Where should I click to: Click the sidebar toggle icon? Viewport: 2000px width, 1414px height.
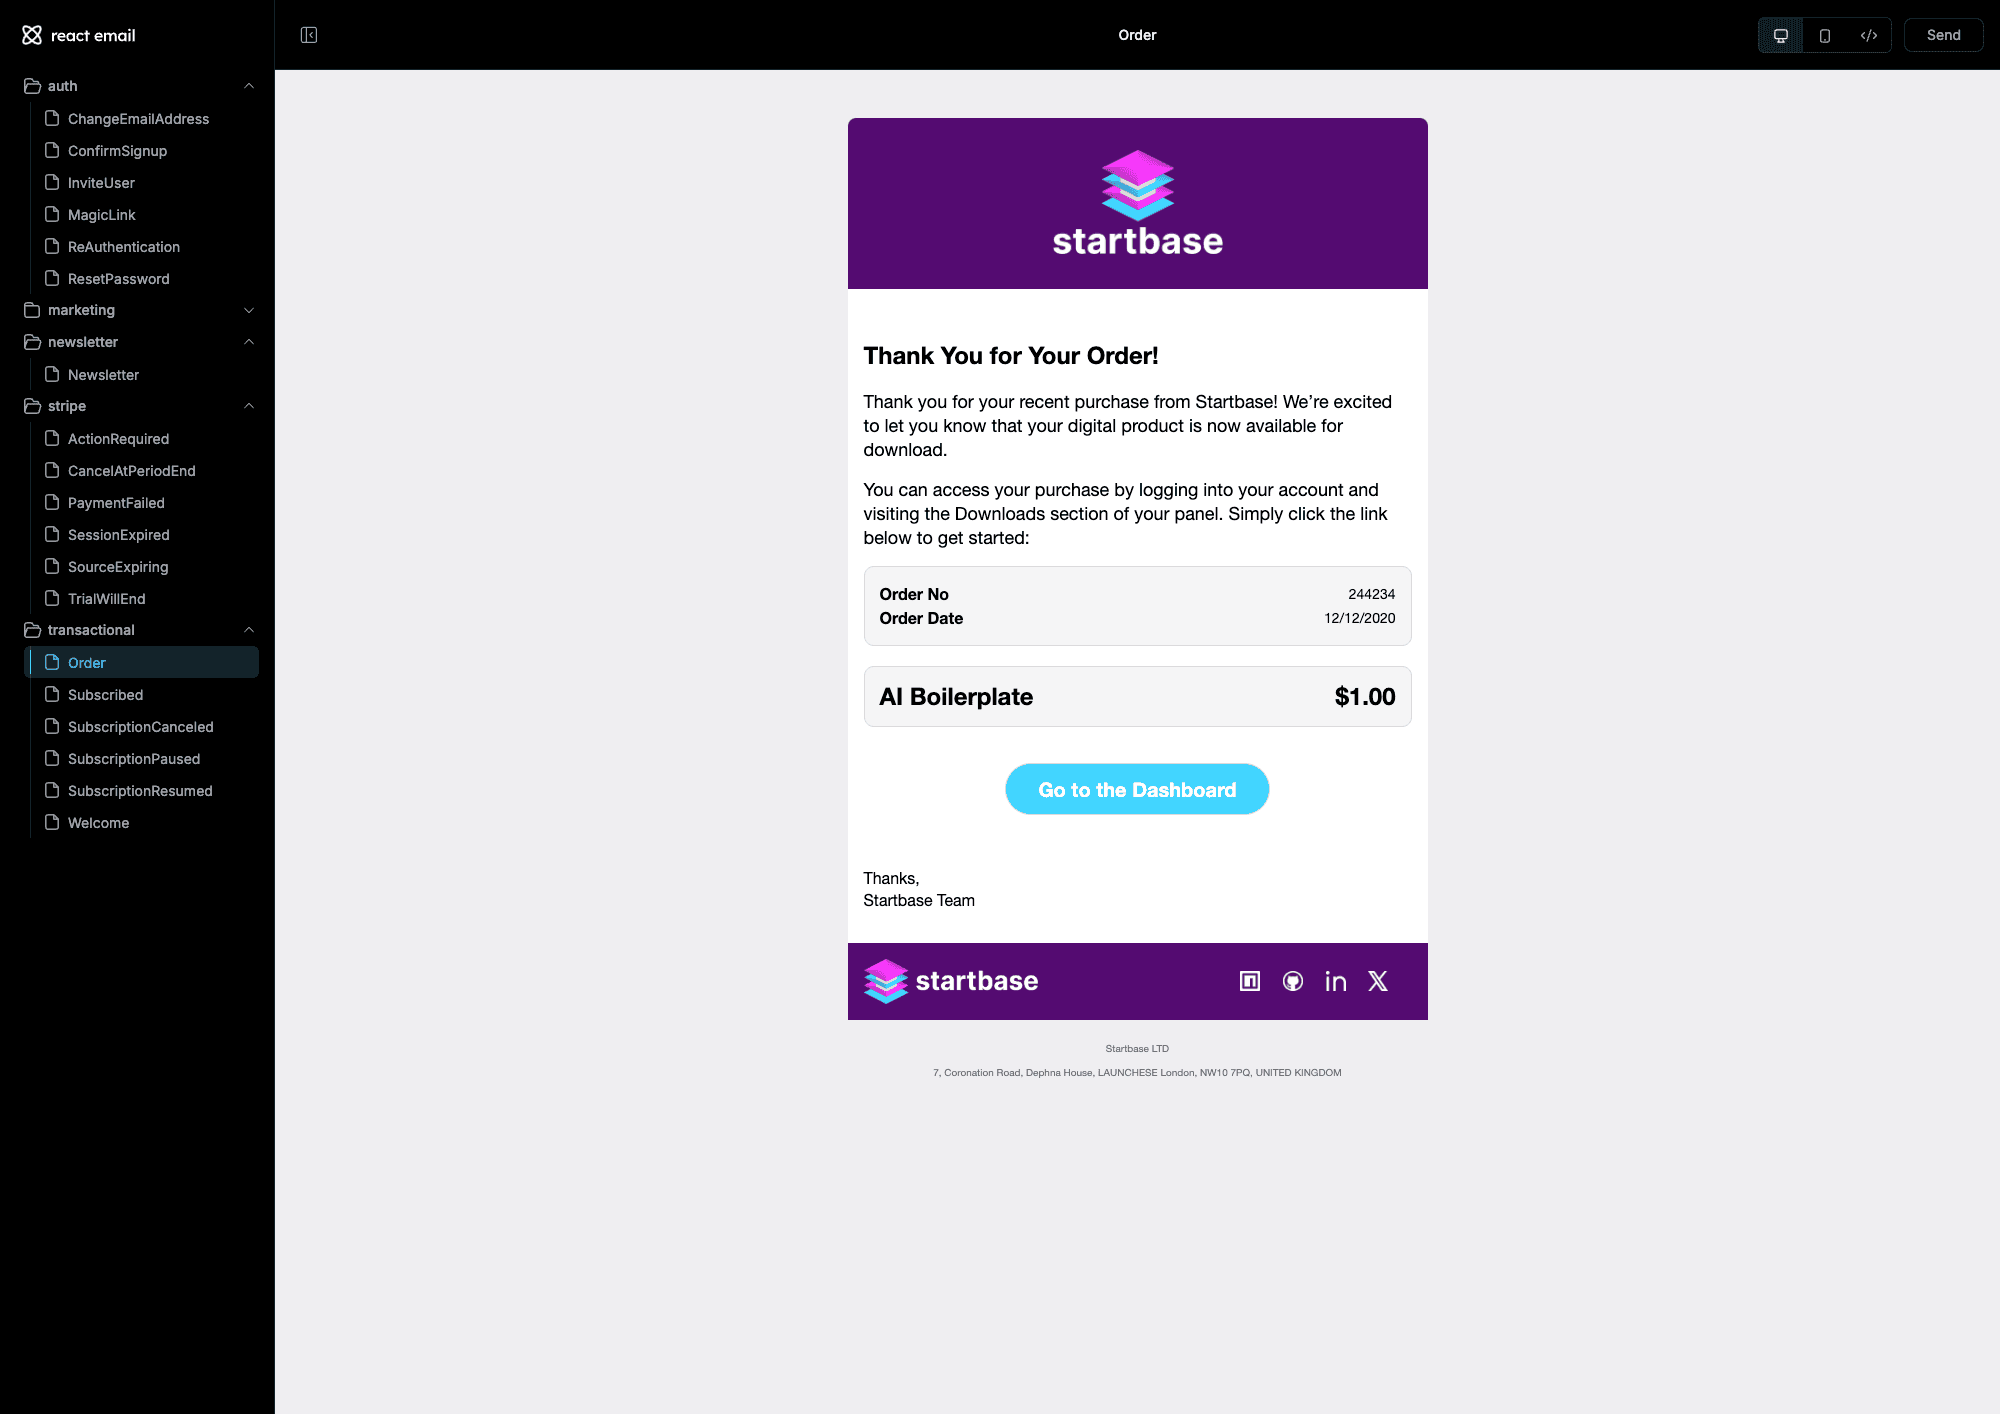(308, 34)
